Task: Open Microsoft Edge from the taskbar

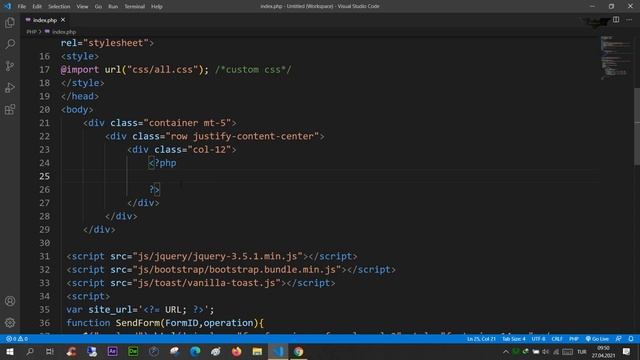Action: tap(195, 351)
